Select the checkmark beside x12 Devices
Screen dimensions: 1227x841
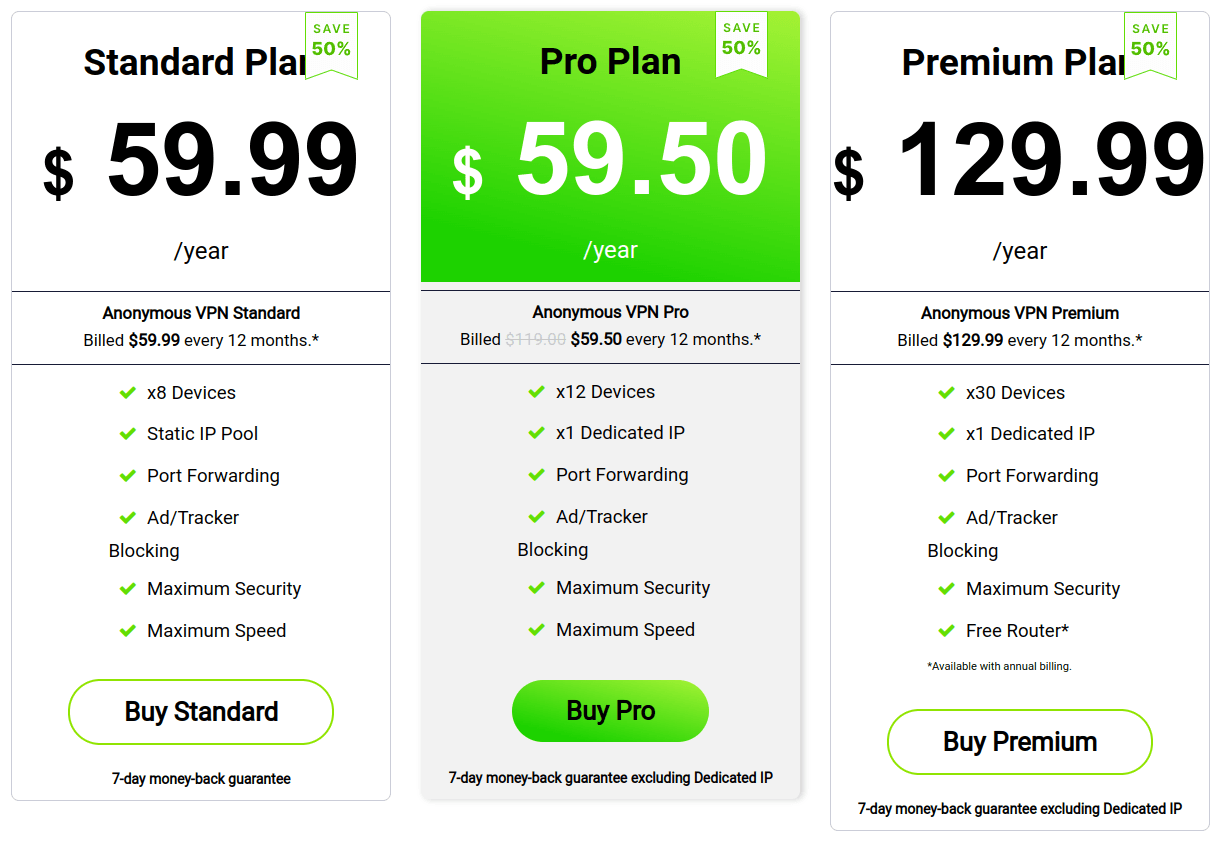pos(537,392)
